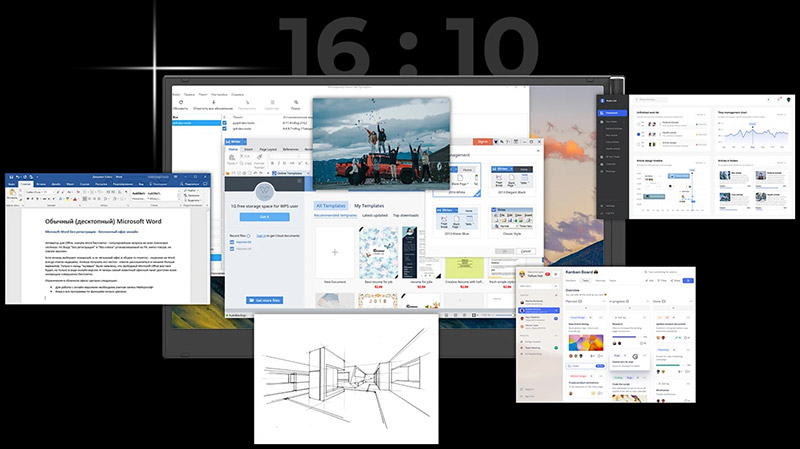Expand the Word styles gallery arrow
This screenshot has height=449, width=800.
[x=178, y=200]
